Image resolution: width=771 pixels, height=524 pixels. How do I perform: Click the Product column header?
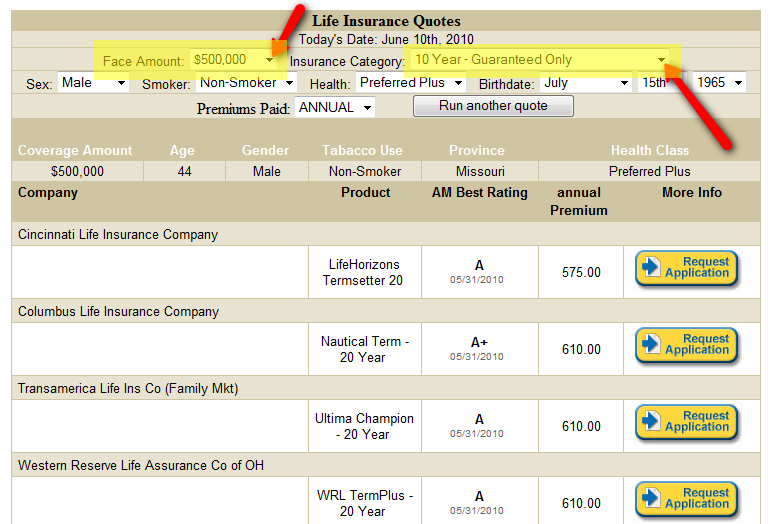click(x=365, y=193)
